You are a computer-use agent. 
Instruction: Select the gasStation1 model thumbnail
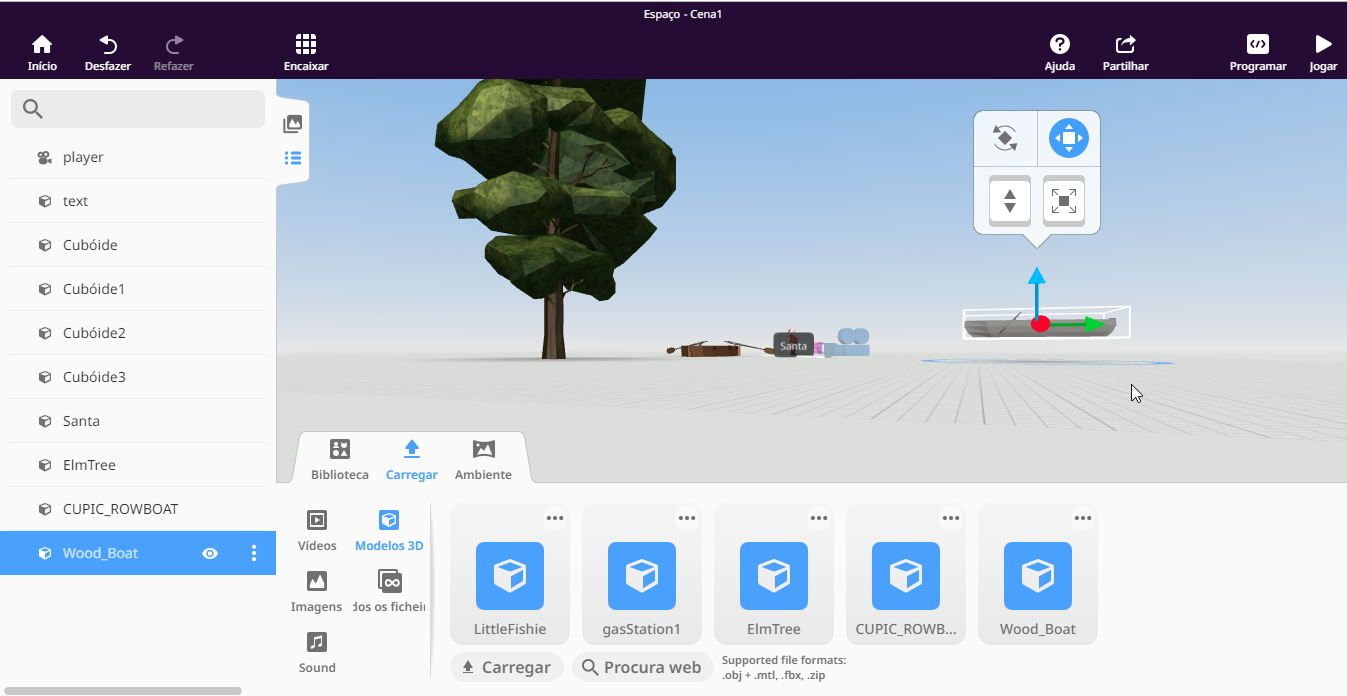(642, 576)
